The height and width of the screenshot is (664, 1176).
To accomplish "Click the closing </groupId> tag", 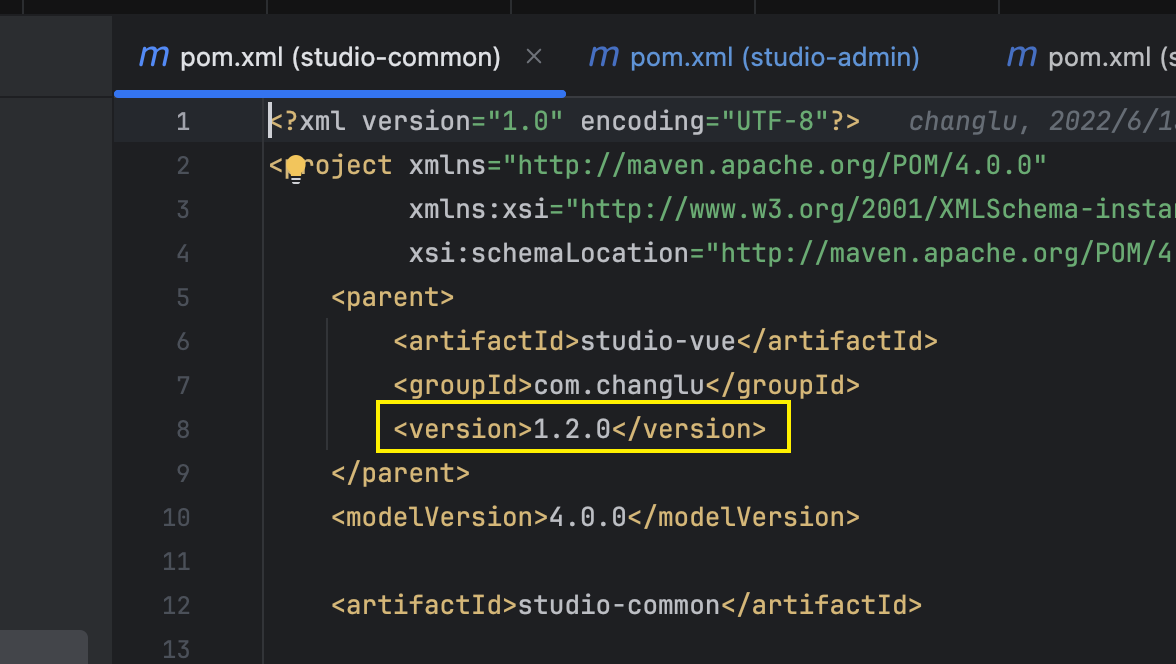I will tap(782, 386).
